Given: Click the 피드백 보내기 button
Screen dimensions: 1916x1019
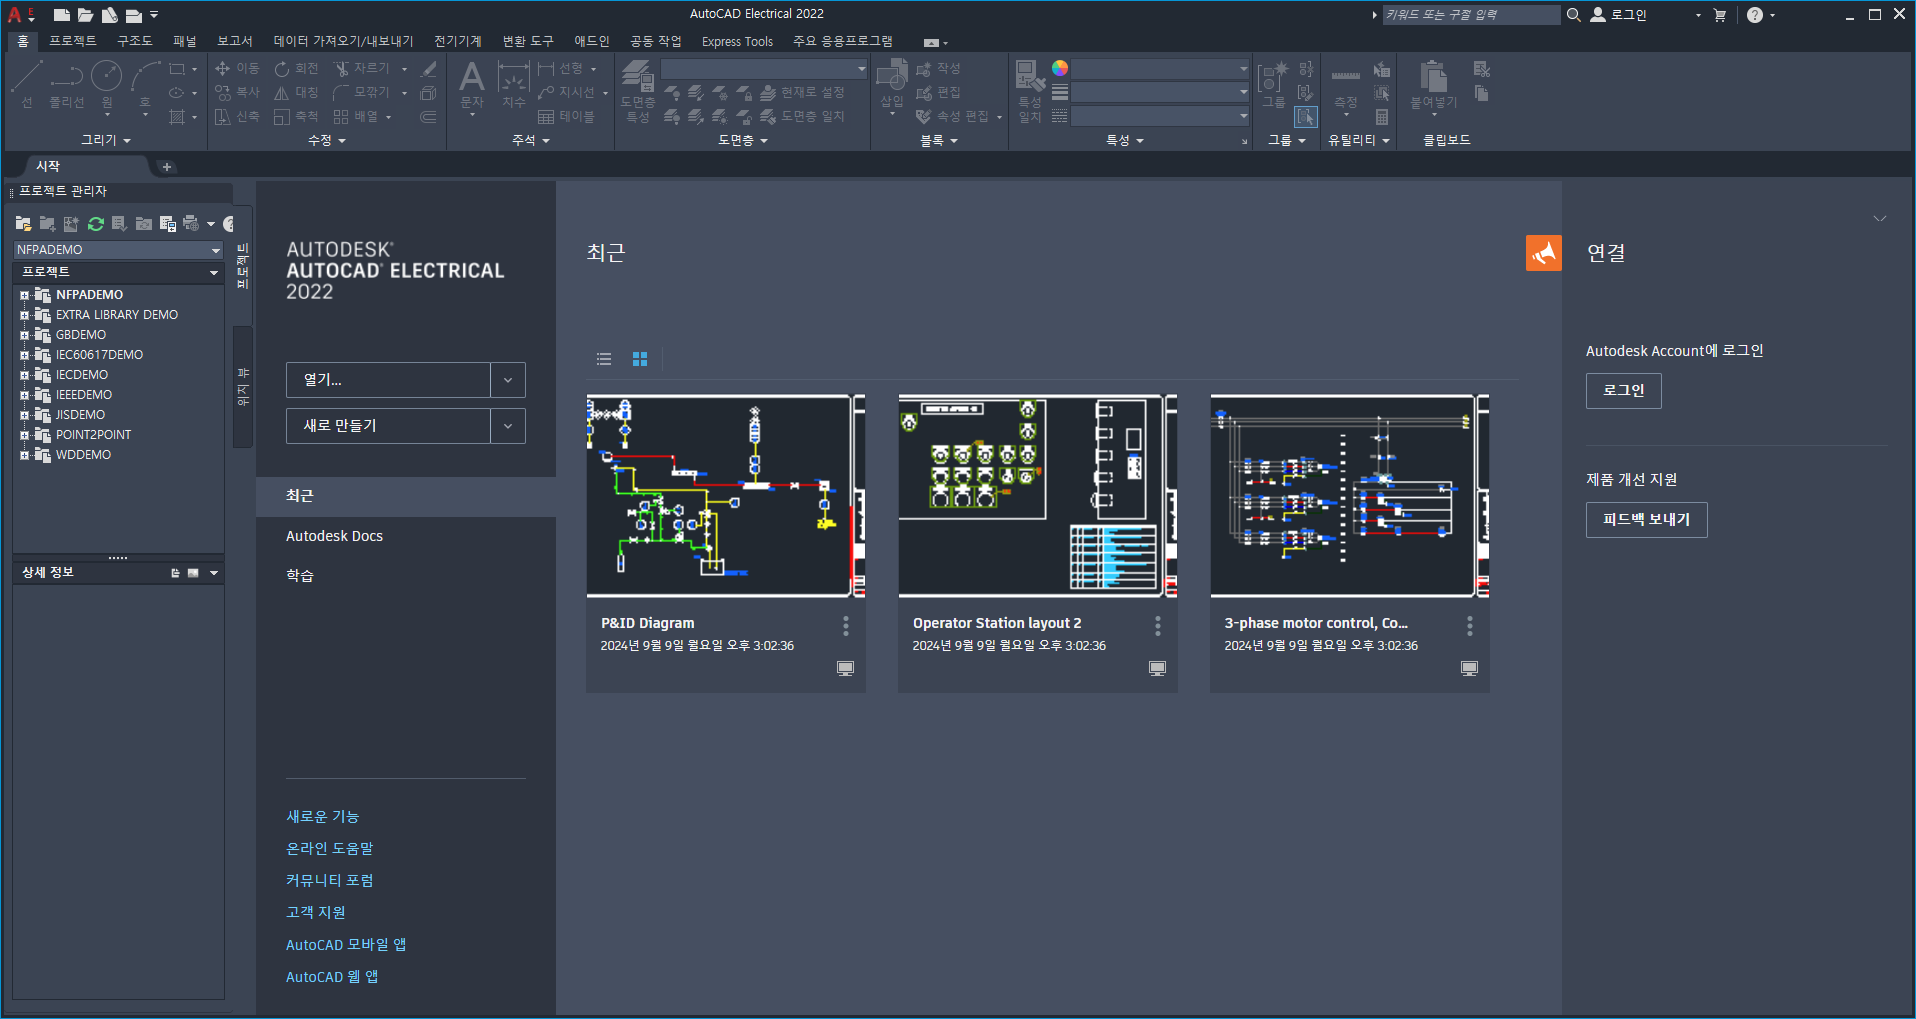Looking at the screenshot, I should 1646,520.
